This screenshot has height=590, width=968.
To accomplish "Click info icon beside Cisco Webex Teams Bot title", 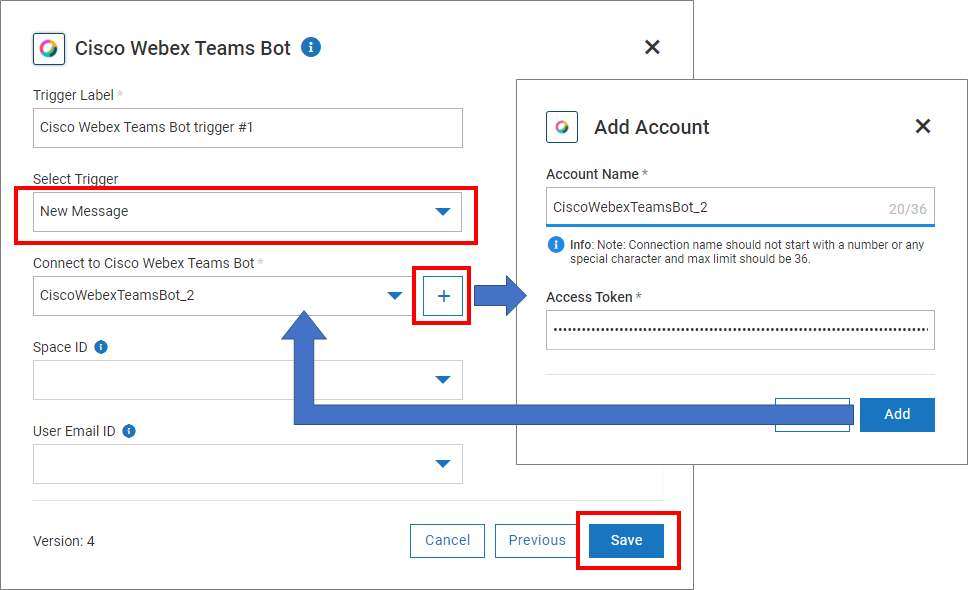I will 311,47.
